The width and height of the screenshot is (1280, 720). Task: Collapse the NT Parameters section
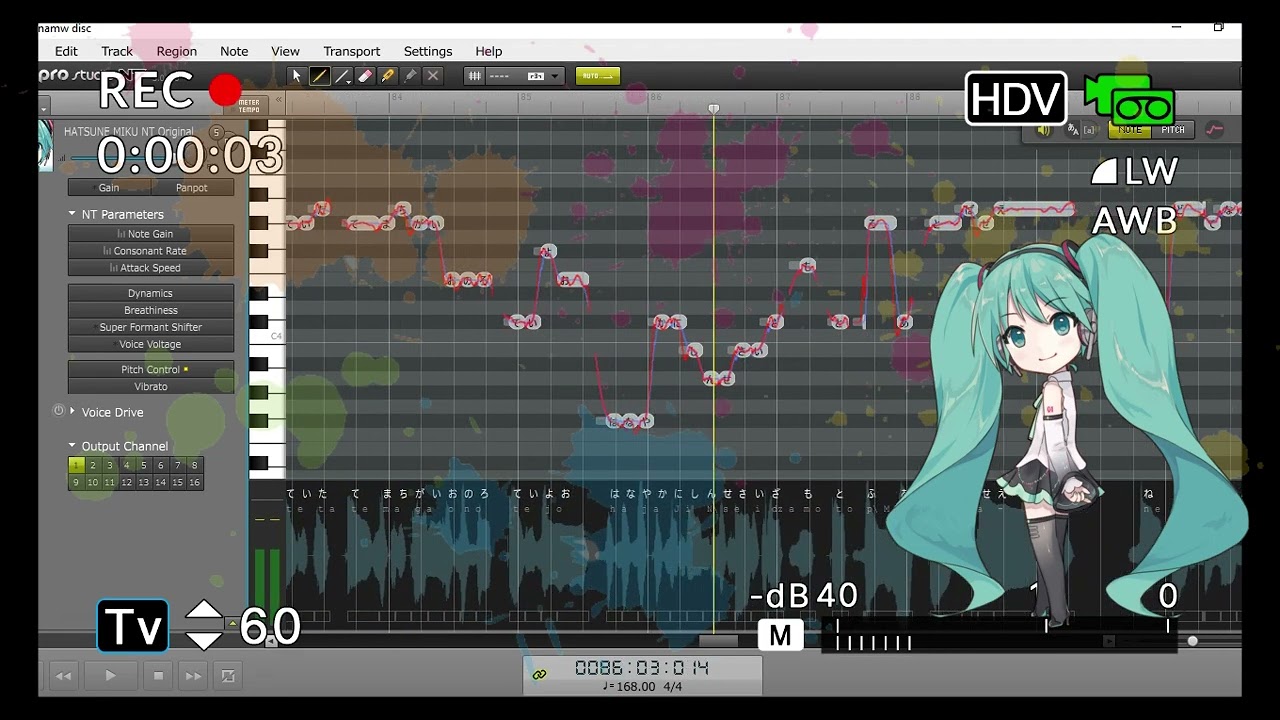tap(72, 214)
